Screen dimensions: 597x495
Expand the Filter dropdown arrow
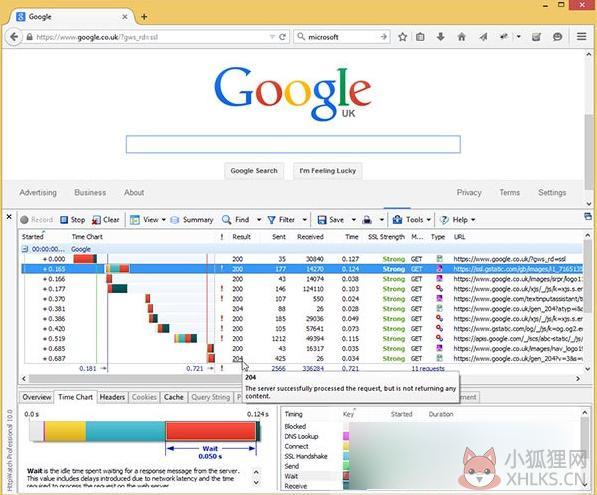(x=305, y=220)
